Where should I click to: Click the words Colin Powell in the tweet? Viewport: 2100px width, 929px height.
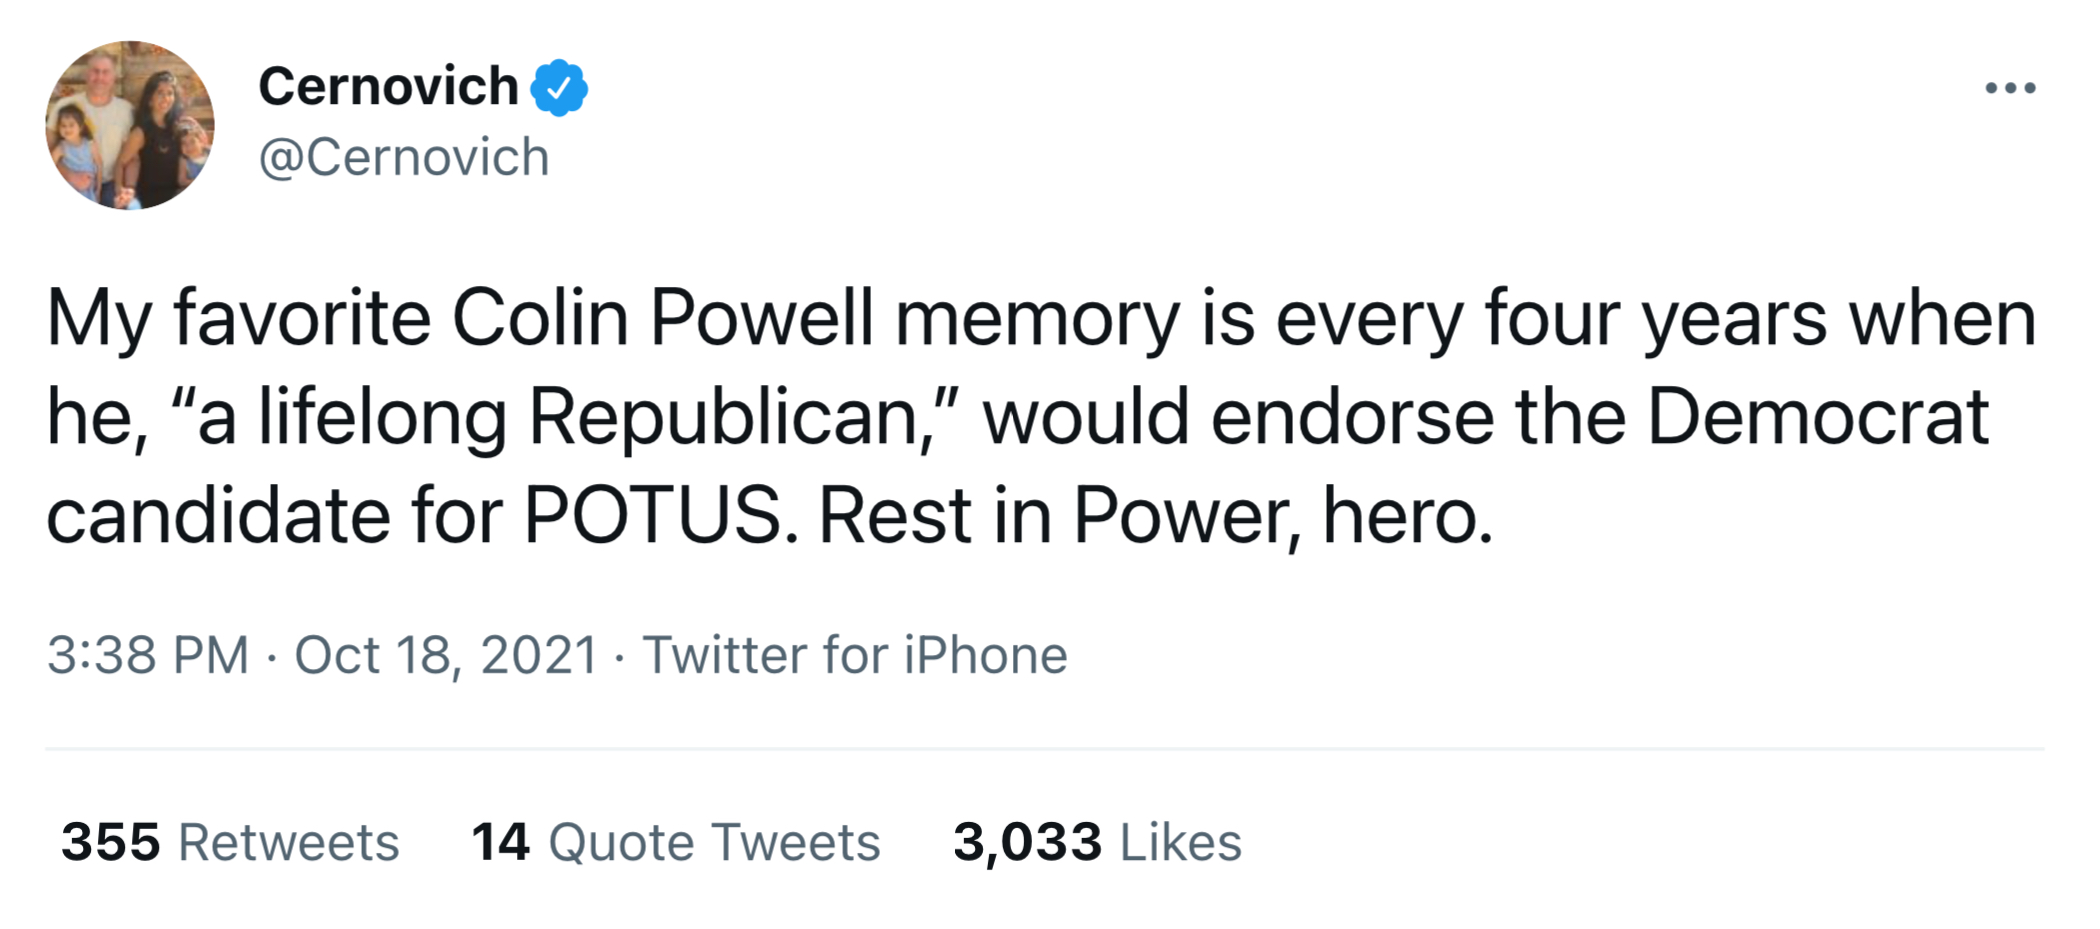tap(662, 319)
